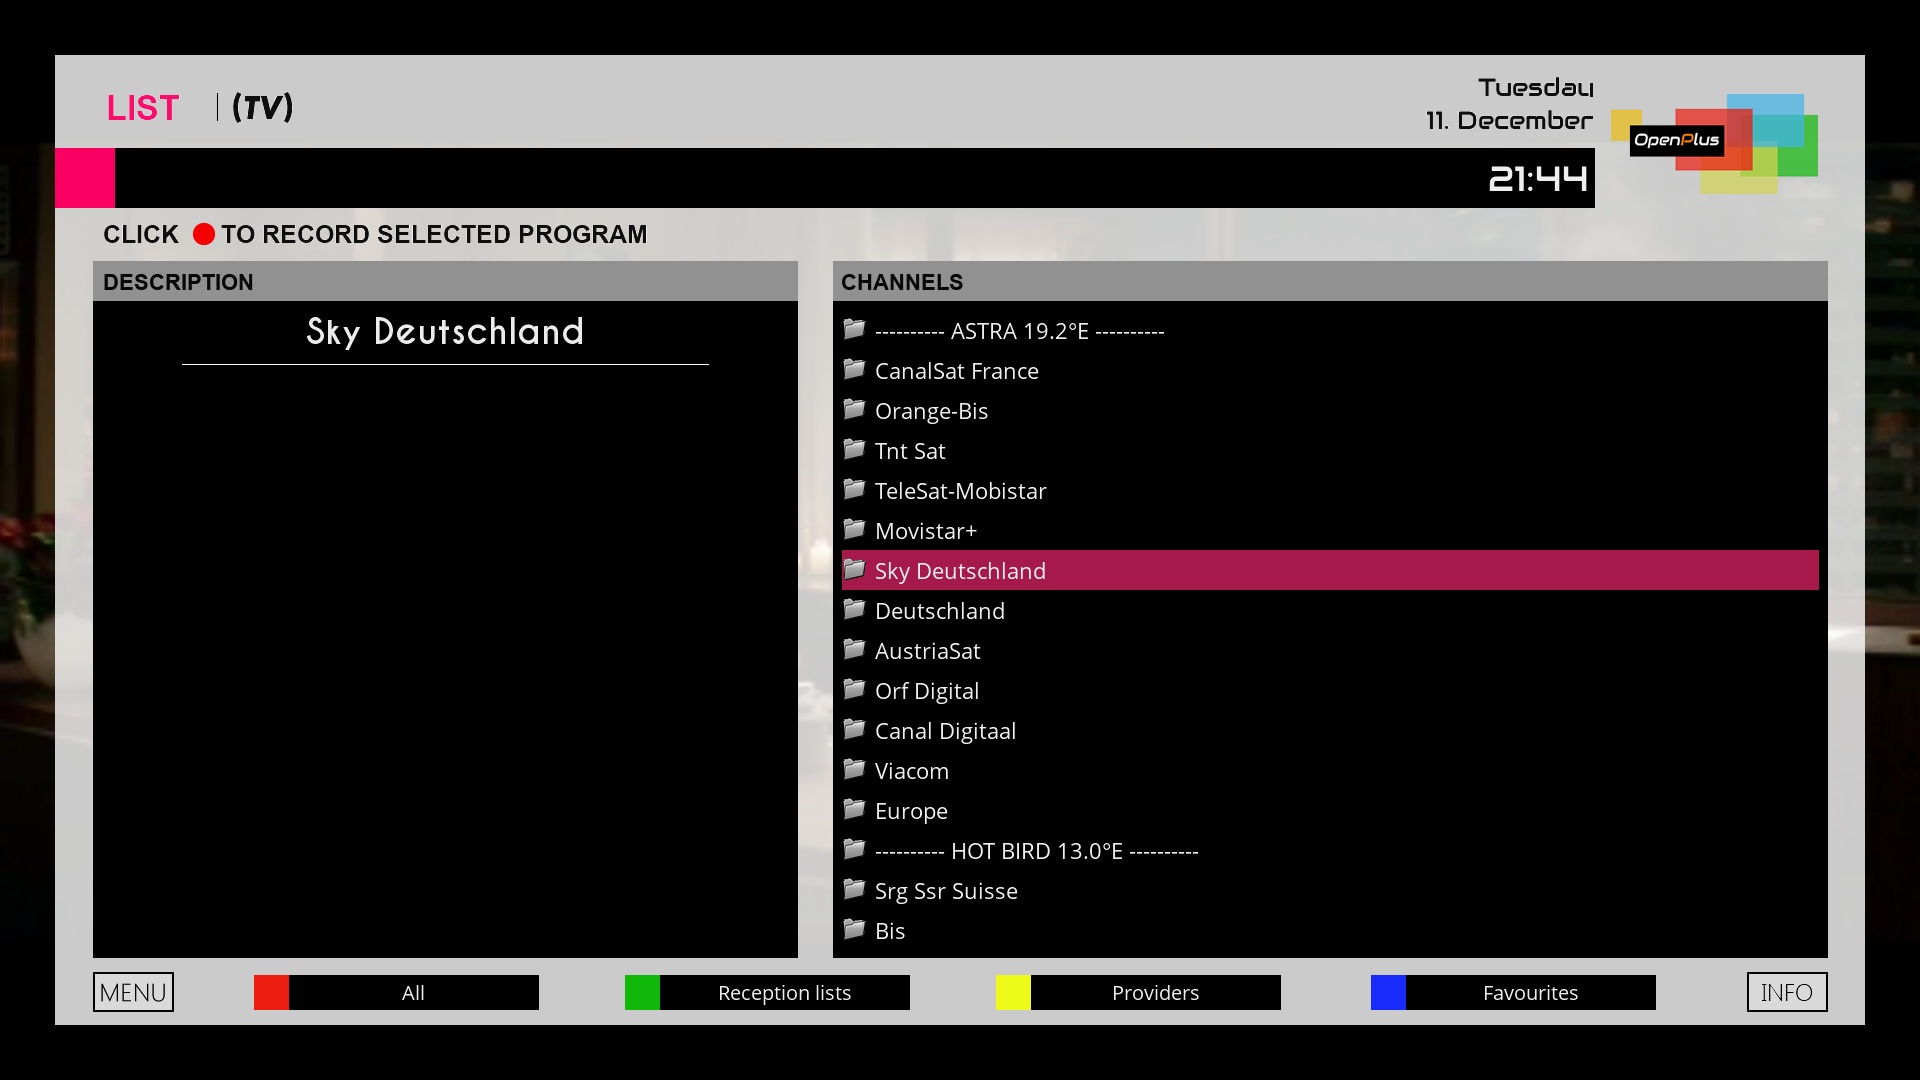Viewport: 1920px width, 1080px height.
Task: Click the Sky Deutschland description title
Action: pyautogui.click(x=445, y=332)
